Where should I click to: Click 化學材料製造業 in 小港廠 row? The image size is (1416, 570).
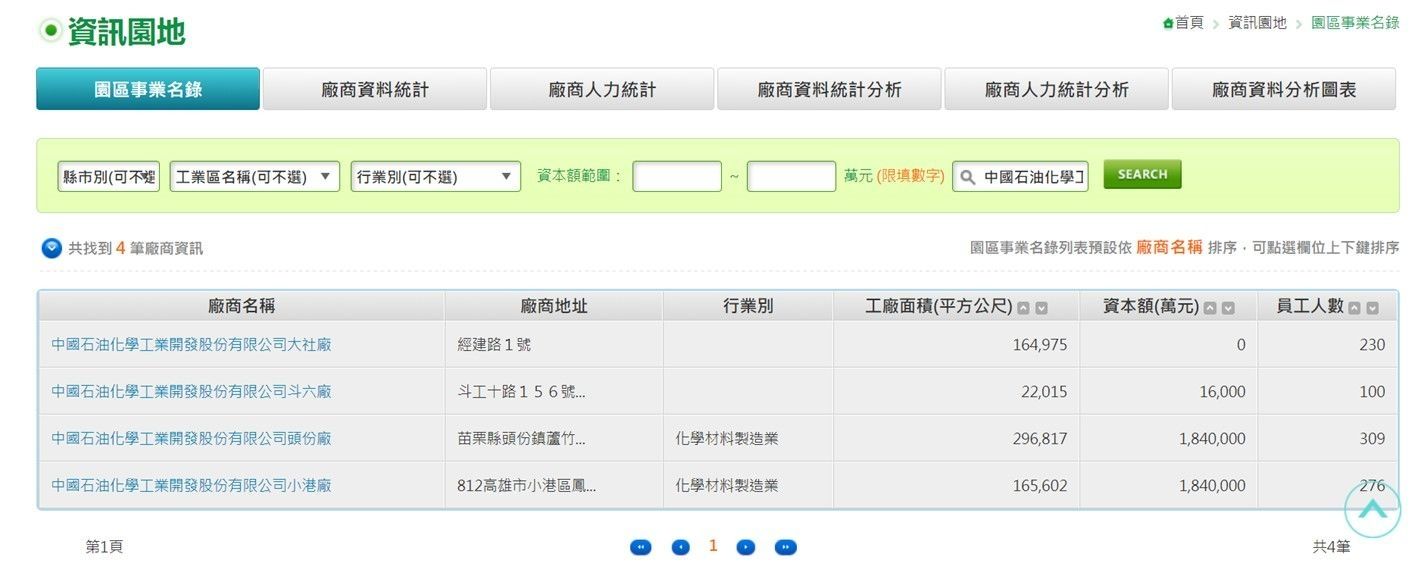pyautogui.click(x=726, y=485)
